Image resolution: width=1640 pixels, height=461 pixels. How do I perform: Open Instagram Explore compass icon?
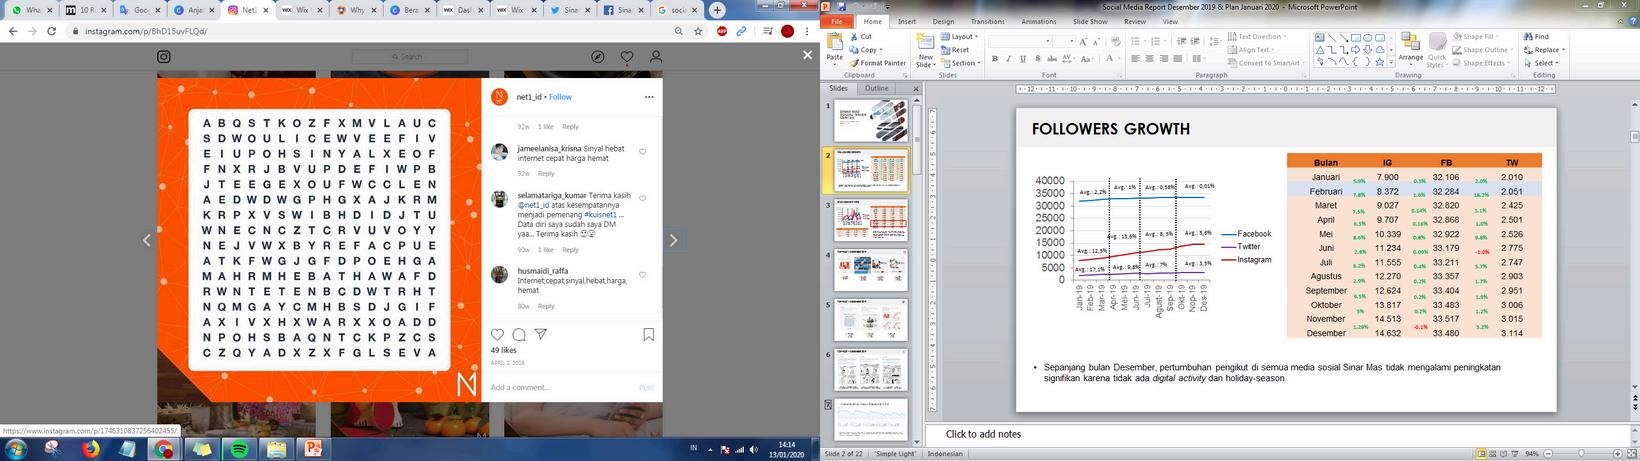tap(597, 57)
